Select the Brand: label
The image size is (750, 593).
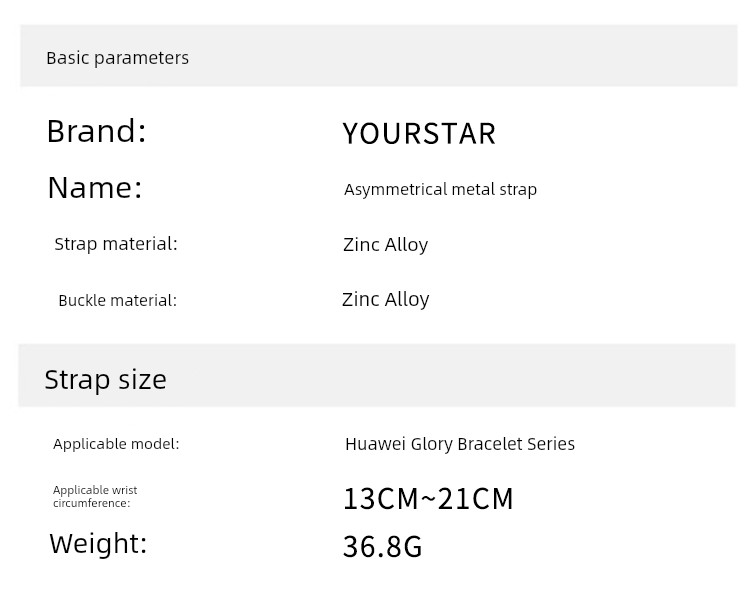96,131
